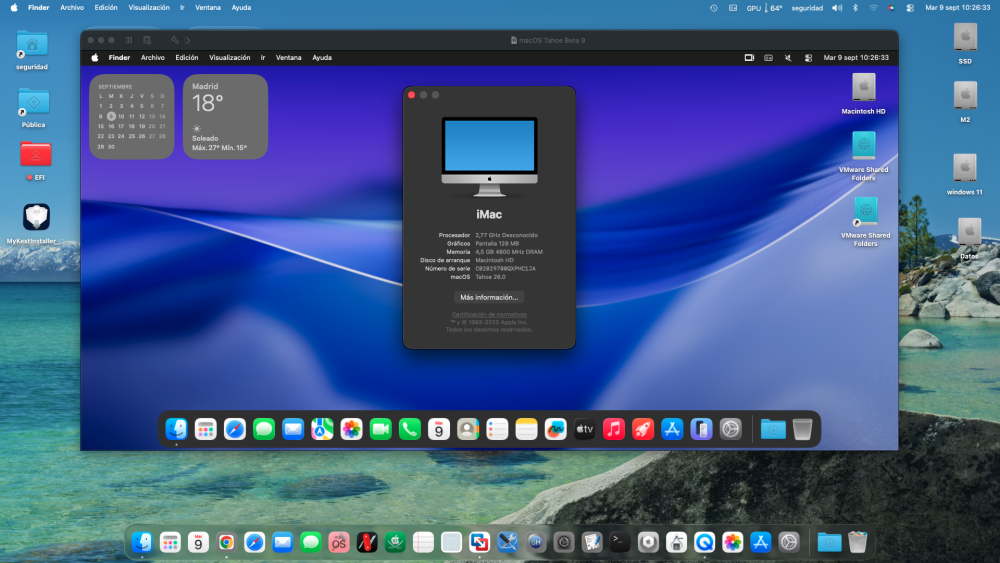Screen dimensions: 1000x563
Task: Open Freeform in the VM dock
Action: coord(555,429)
